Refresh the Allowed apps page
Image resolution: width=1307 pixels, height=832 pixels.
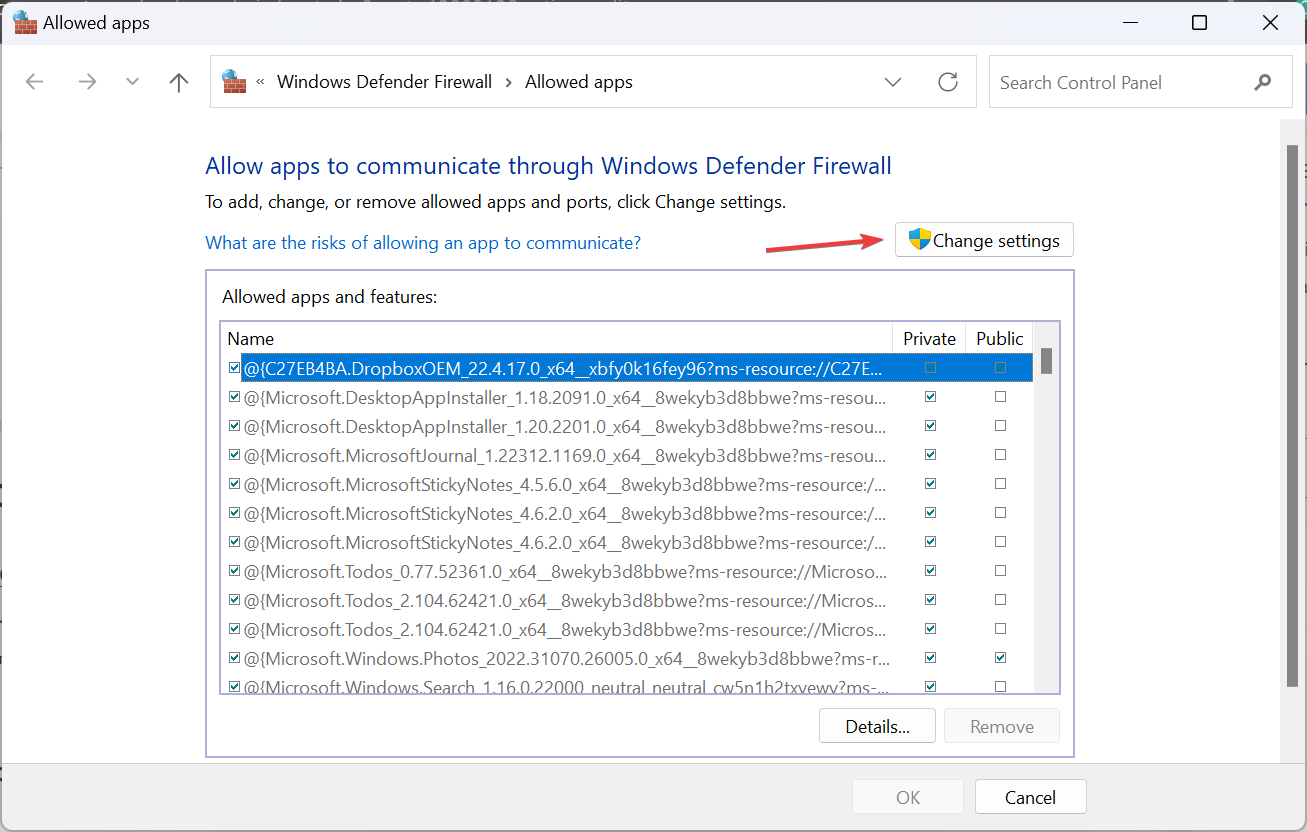pos(948,82)
